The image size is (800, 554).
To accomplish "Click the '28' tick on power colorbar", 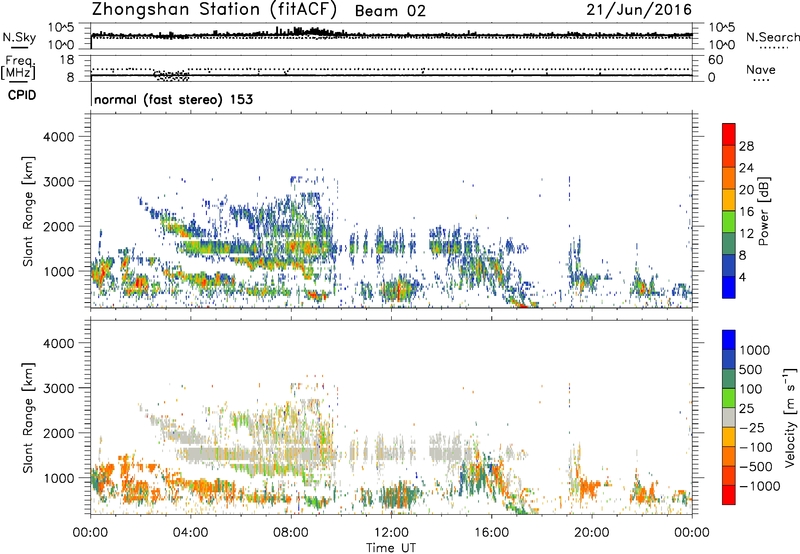I will pos(746,146).
